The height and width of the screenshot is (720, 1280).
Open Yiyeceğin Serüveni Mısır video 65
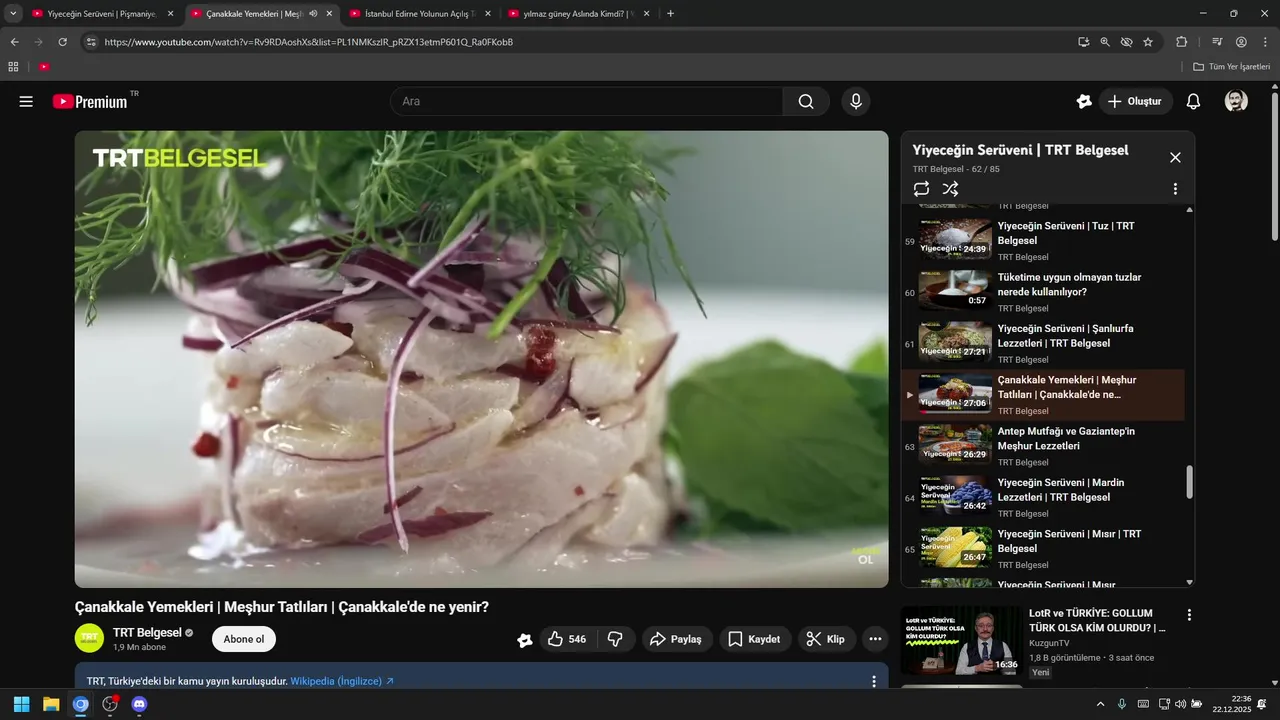tap(1043, 549)
